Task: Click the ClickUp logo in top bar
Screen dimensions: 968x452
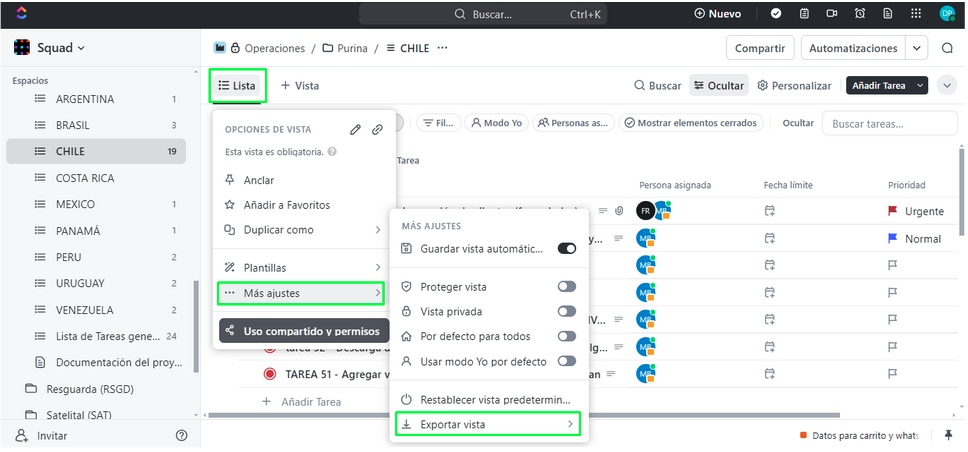Action: [21, 14]
